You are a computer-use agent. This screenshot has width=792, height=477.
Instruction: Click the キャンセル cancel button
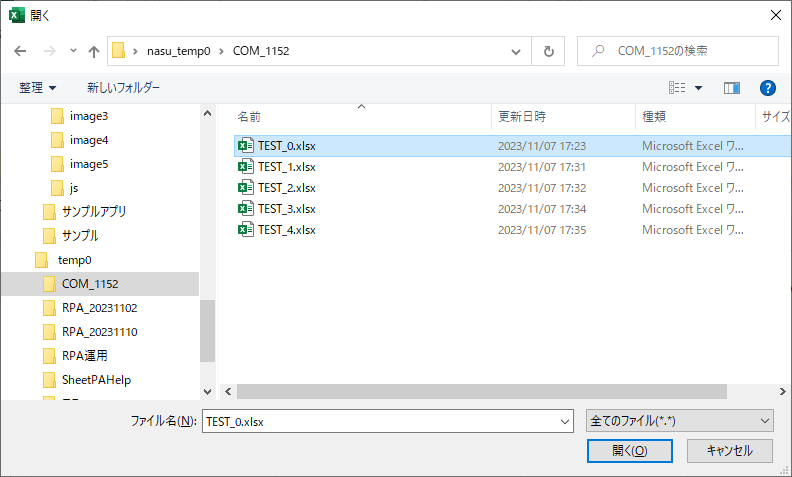point(729,451)
